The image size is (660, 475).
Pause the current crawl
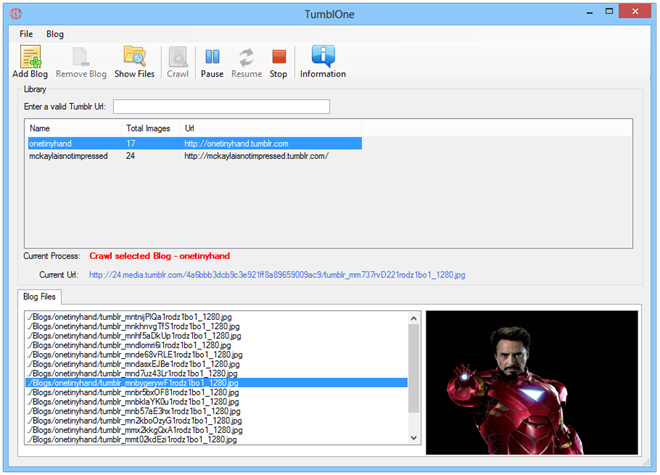(x=212, y=62)
